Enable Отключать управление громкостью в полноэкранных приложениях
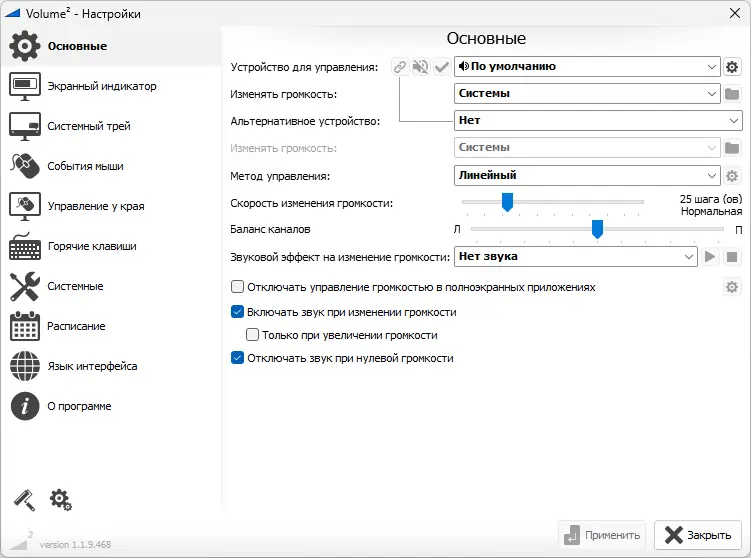This screenshot has height=558, width=751. 238,287
